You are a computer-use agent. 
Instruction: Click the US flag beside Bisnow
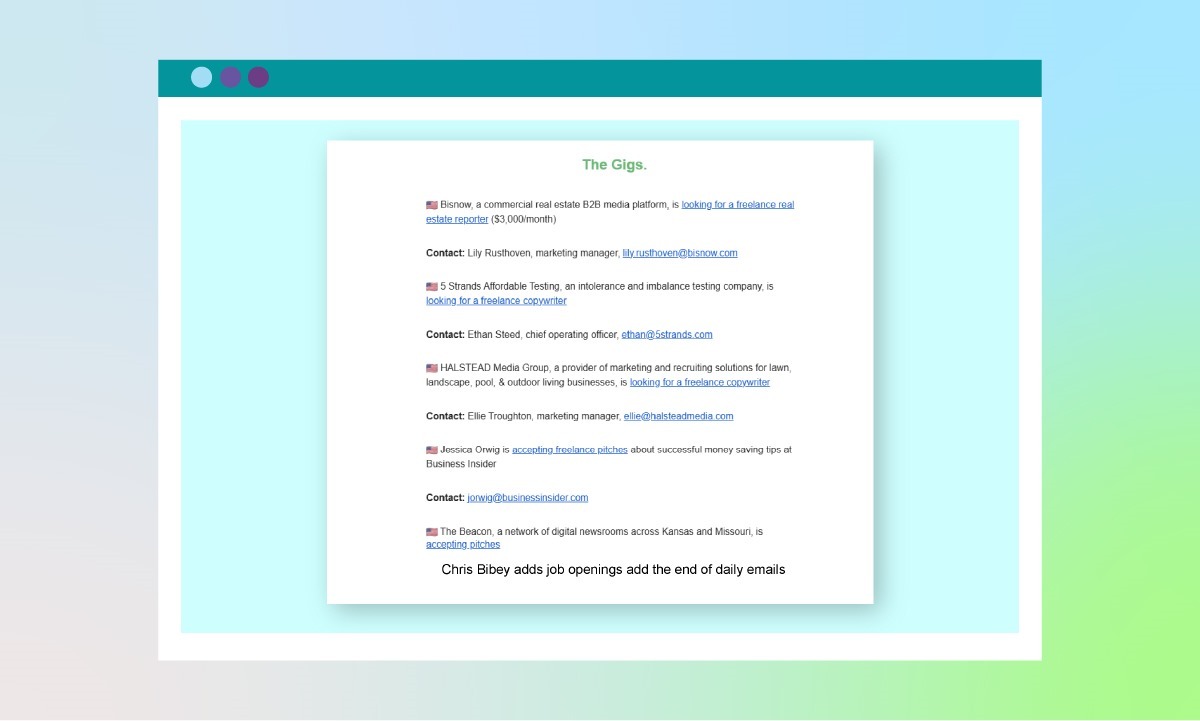click(432, 205)
